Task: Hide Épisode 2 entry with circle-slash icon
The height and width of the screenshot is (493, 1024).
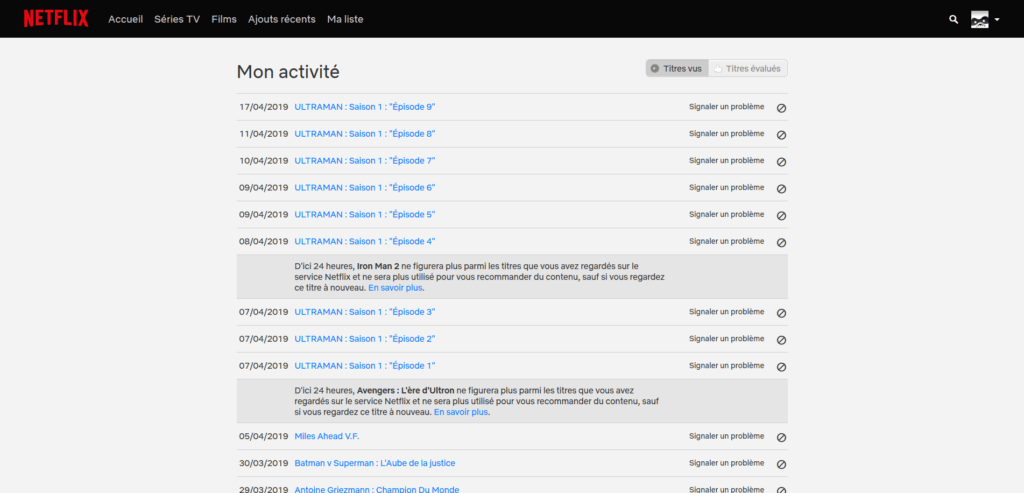Action: (x=781, y=340)
